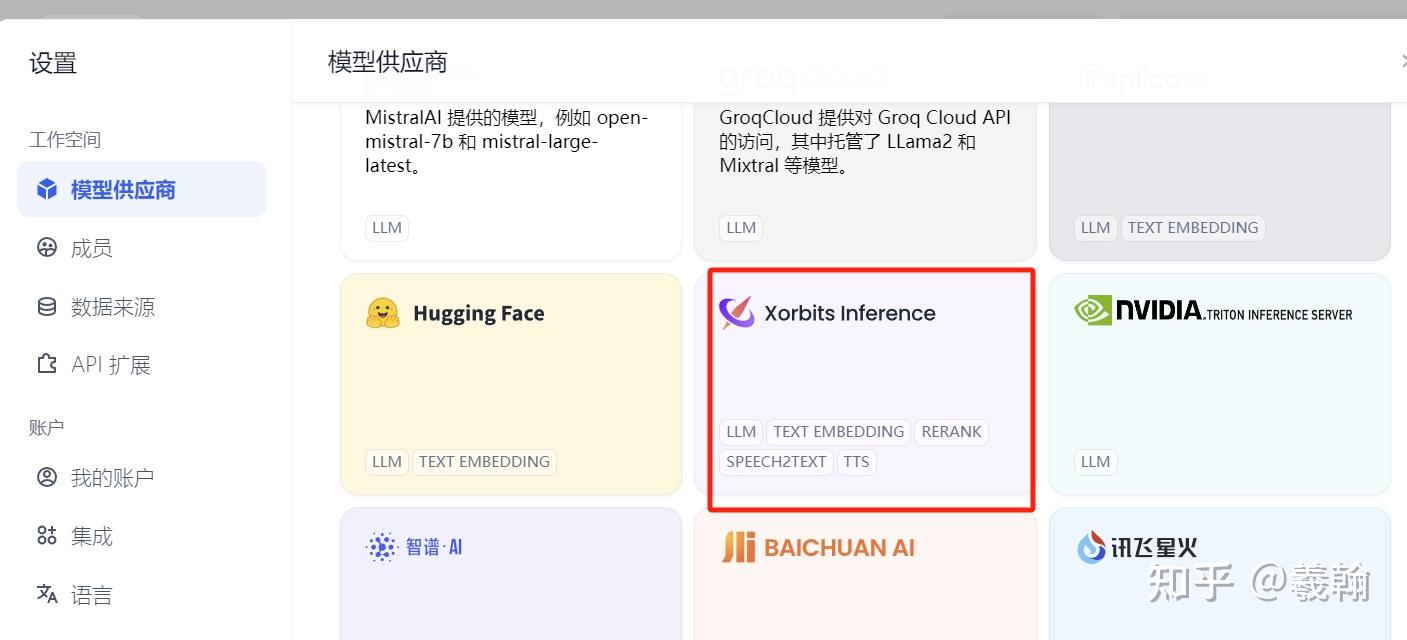Viewport: 1407px width, 640px height.
Task: Select the 数据来源 sidebar icon
Action: coord(47,306)
